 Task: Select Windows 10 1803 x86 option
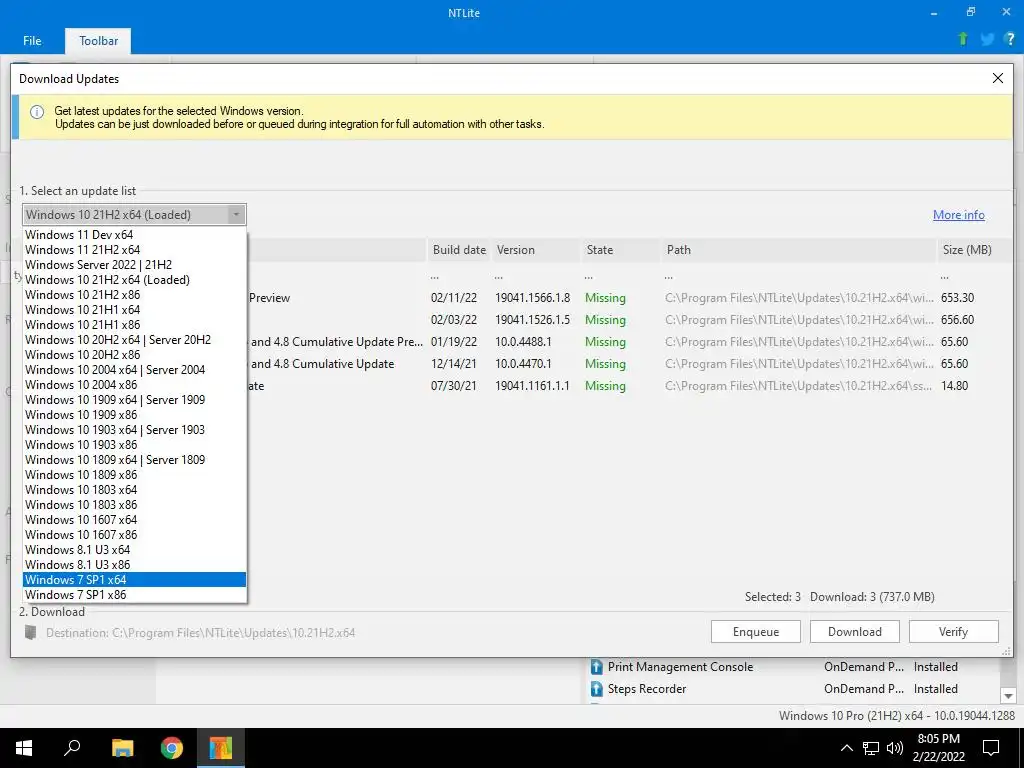(135, 505)
